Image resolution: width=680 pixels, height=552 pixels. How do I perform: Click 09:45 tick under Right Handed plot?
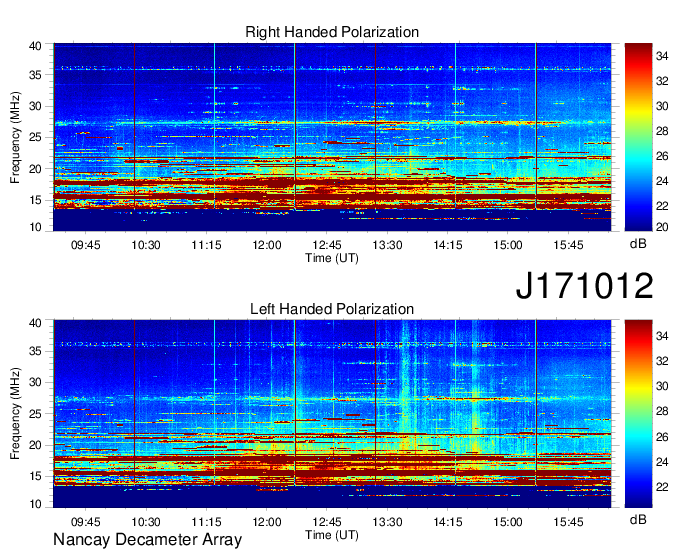pyautogui.click(x=85, y=245)
